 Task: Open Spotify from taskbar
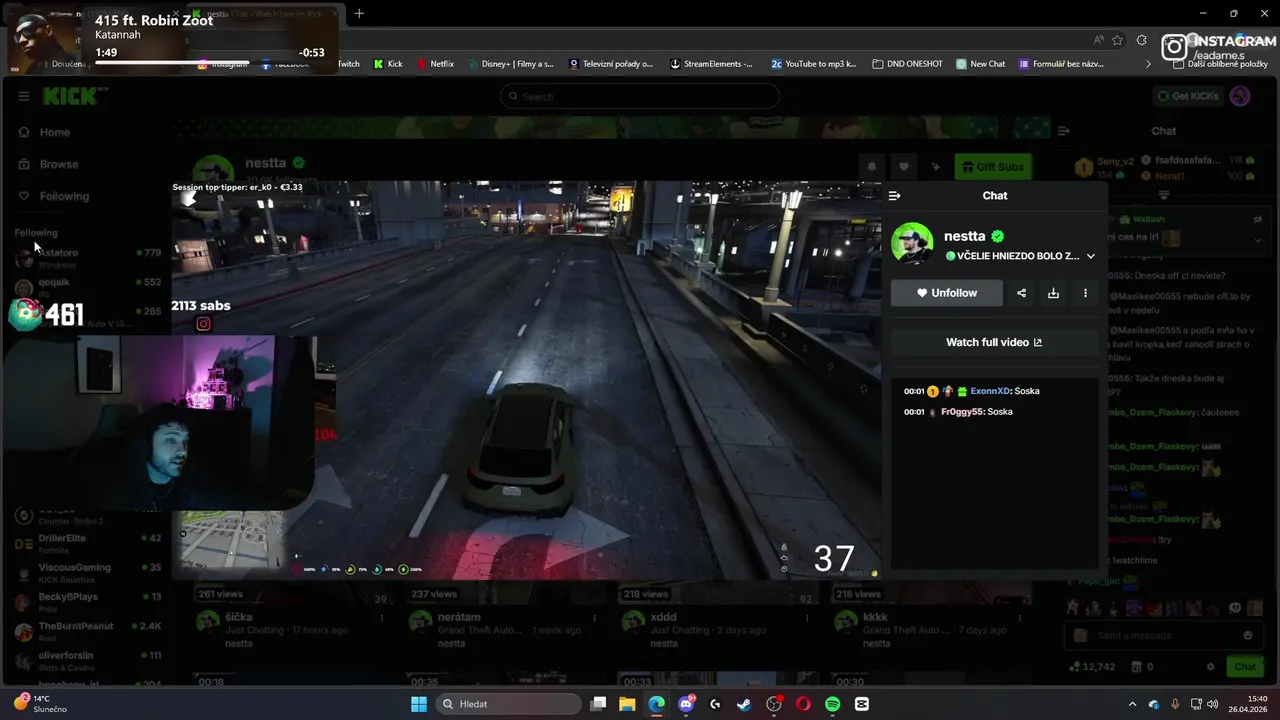pos(832,704)
